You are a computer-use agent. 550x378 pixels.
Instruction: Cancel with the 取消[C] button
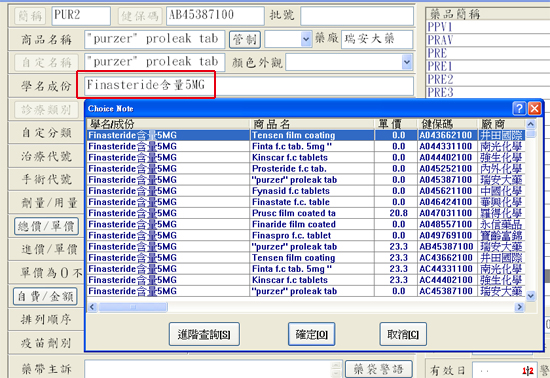coord(403,334)
